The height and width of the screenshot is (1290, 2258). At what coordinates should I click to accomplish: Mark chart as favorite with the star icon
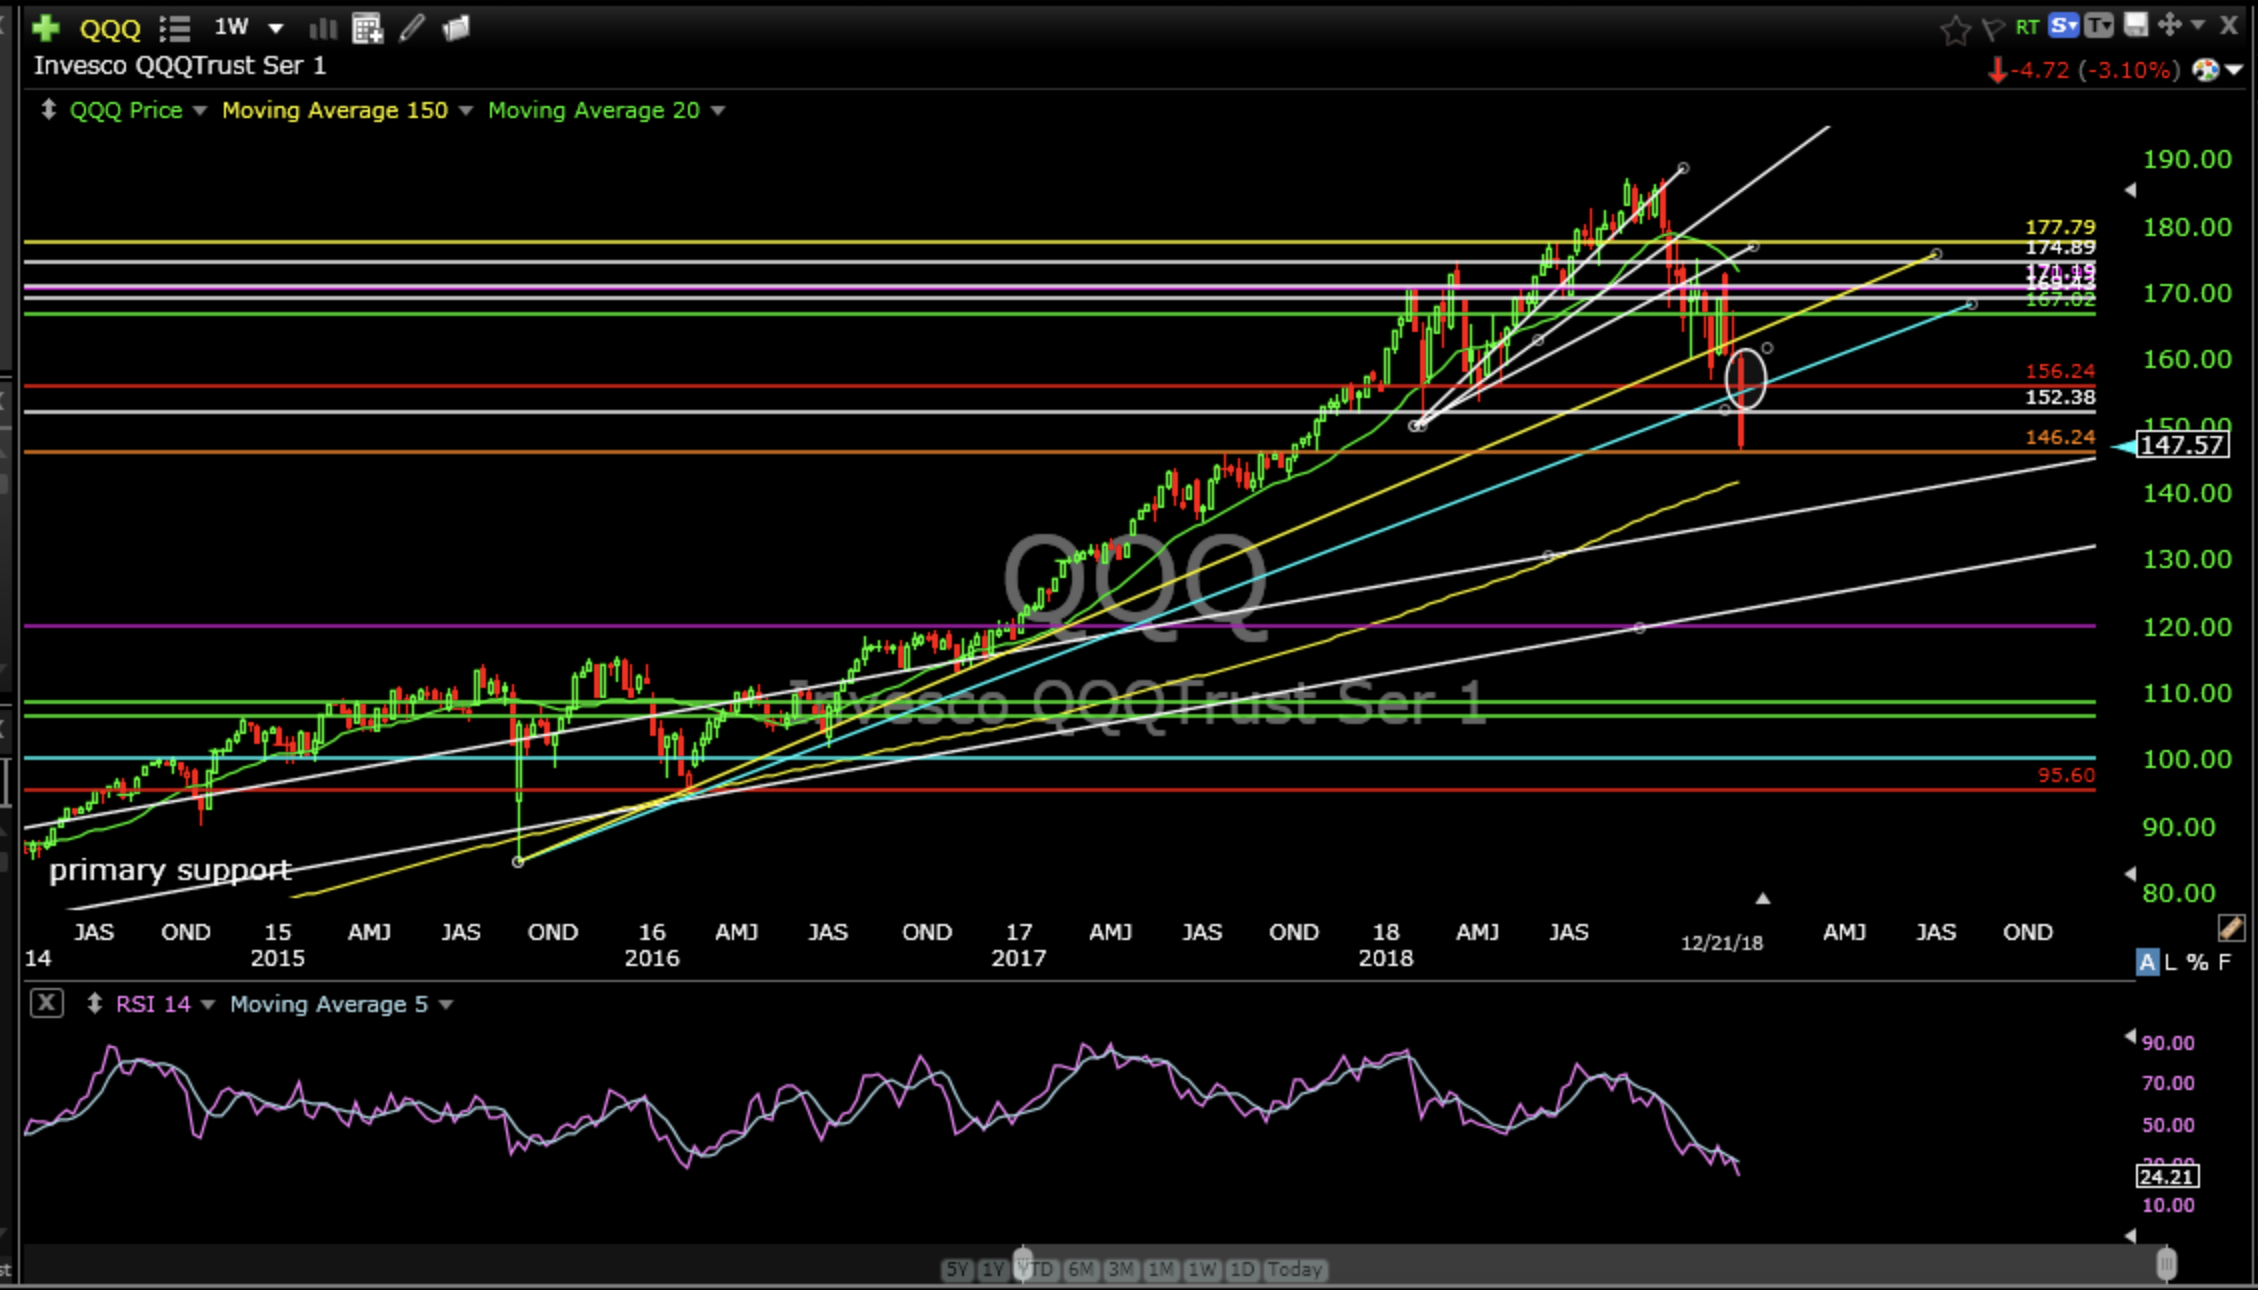coord(1954,29)
